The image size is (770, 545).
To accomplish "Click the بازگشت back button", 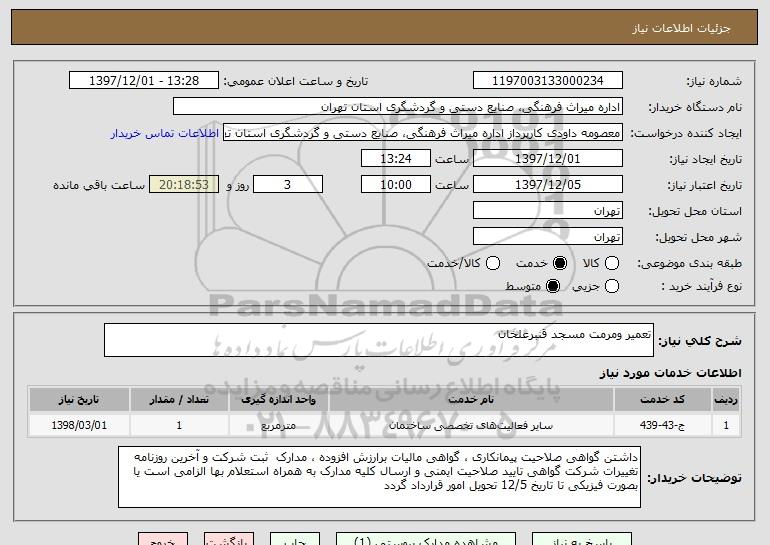I will point(229,540).
